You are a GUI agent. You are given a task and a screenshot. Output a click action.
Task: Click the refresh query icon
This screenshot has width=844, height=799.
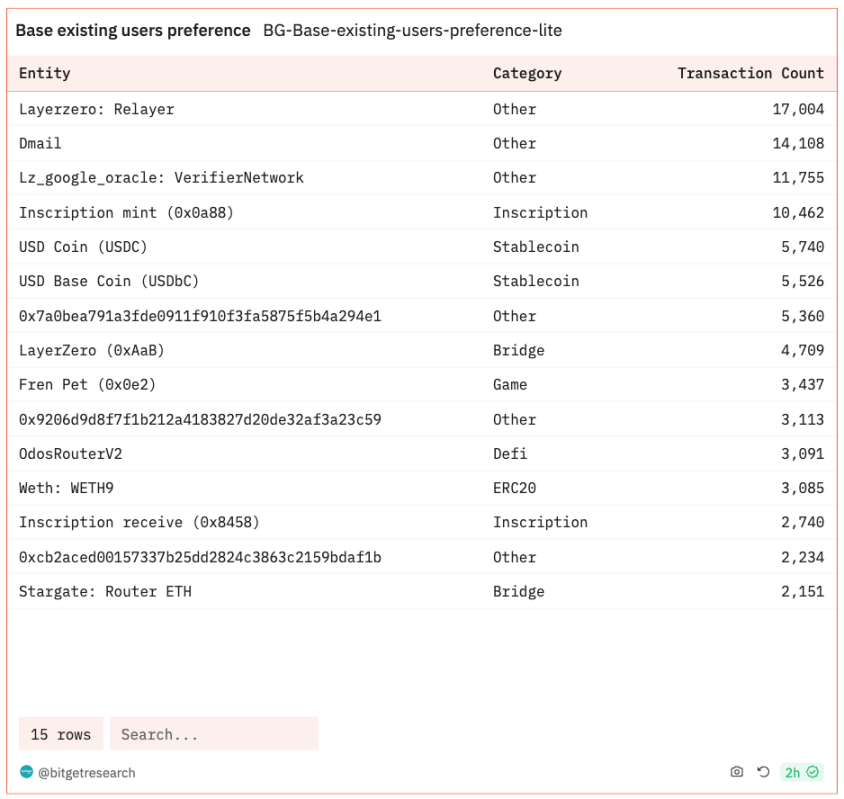click(x=763, y=772)
